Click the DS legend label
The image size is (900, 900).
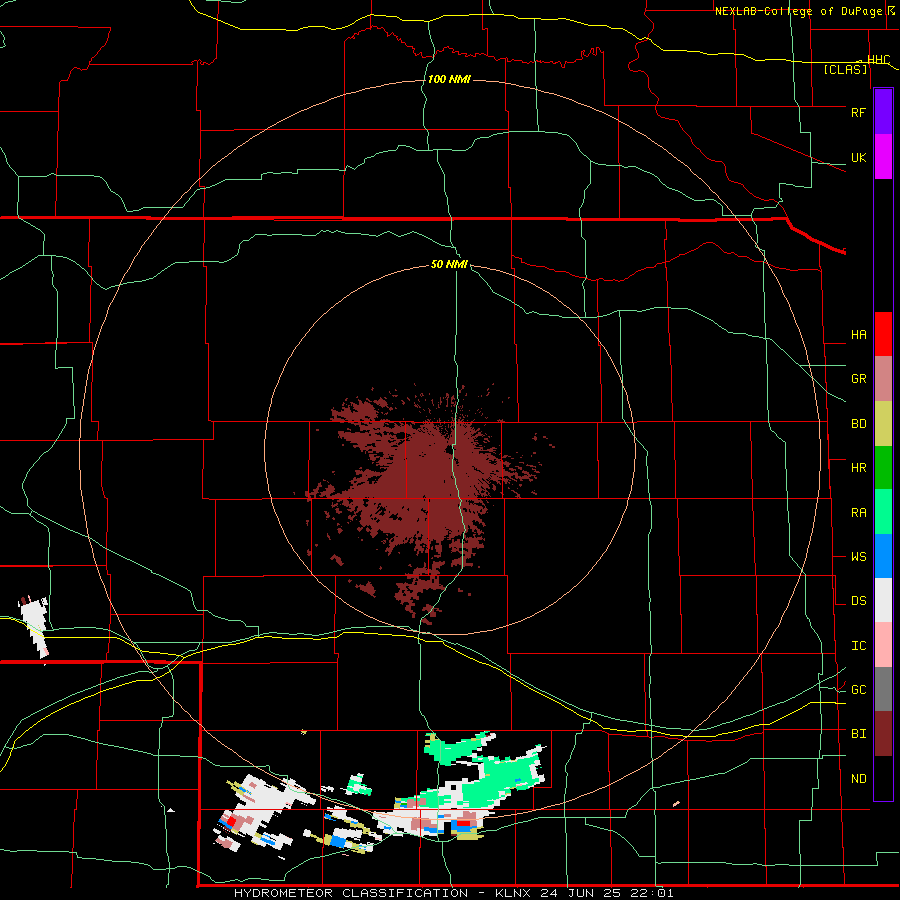858,600
